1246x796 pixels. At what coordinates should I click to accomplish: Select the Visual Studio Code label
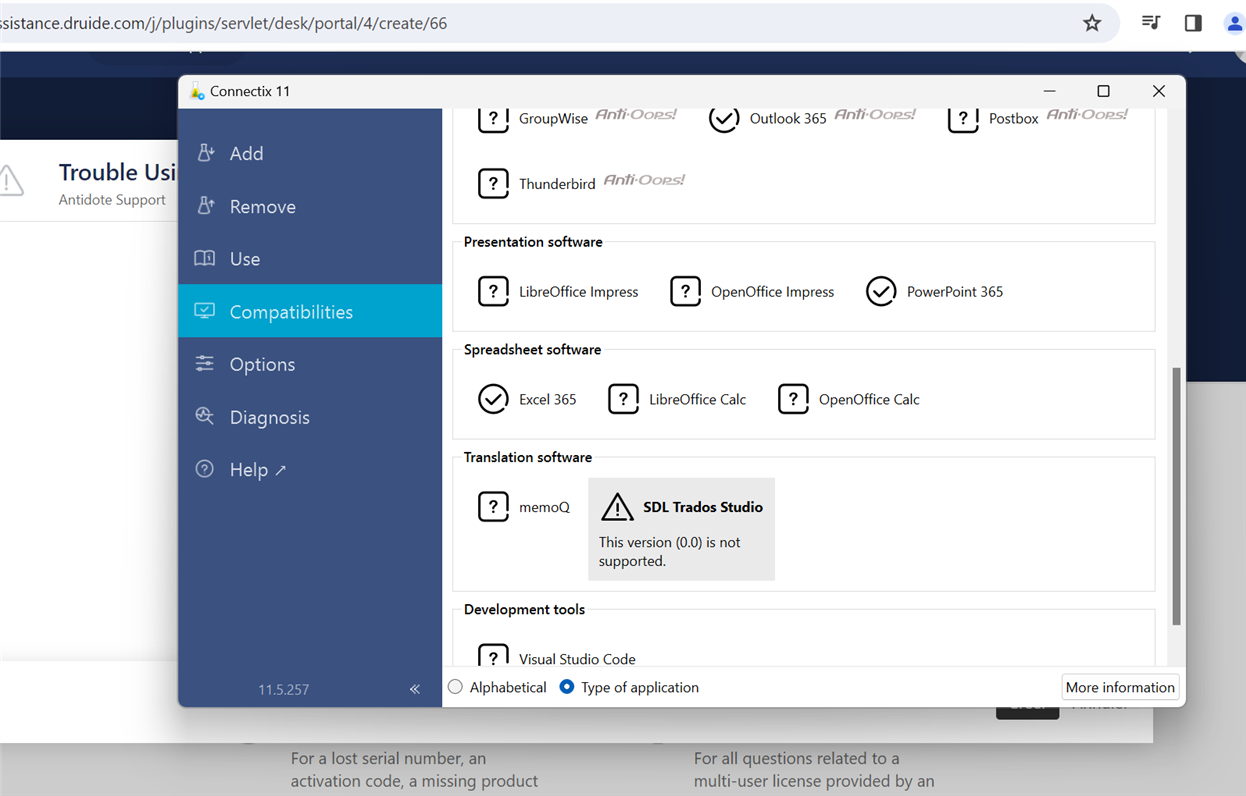577,659
